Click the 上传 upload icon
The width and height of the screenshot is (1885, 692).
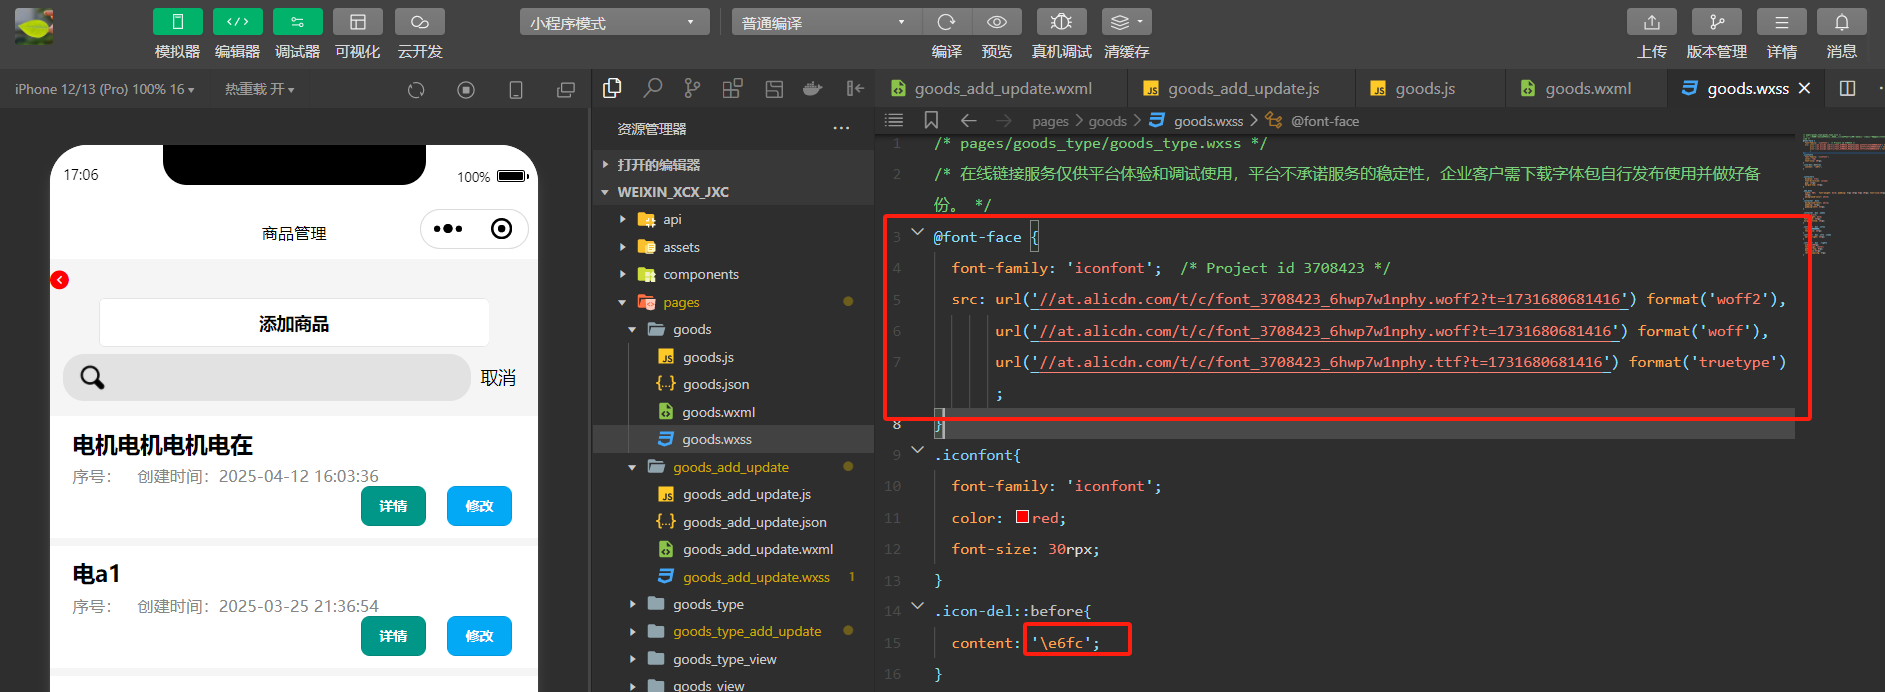[1652, 22]
